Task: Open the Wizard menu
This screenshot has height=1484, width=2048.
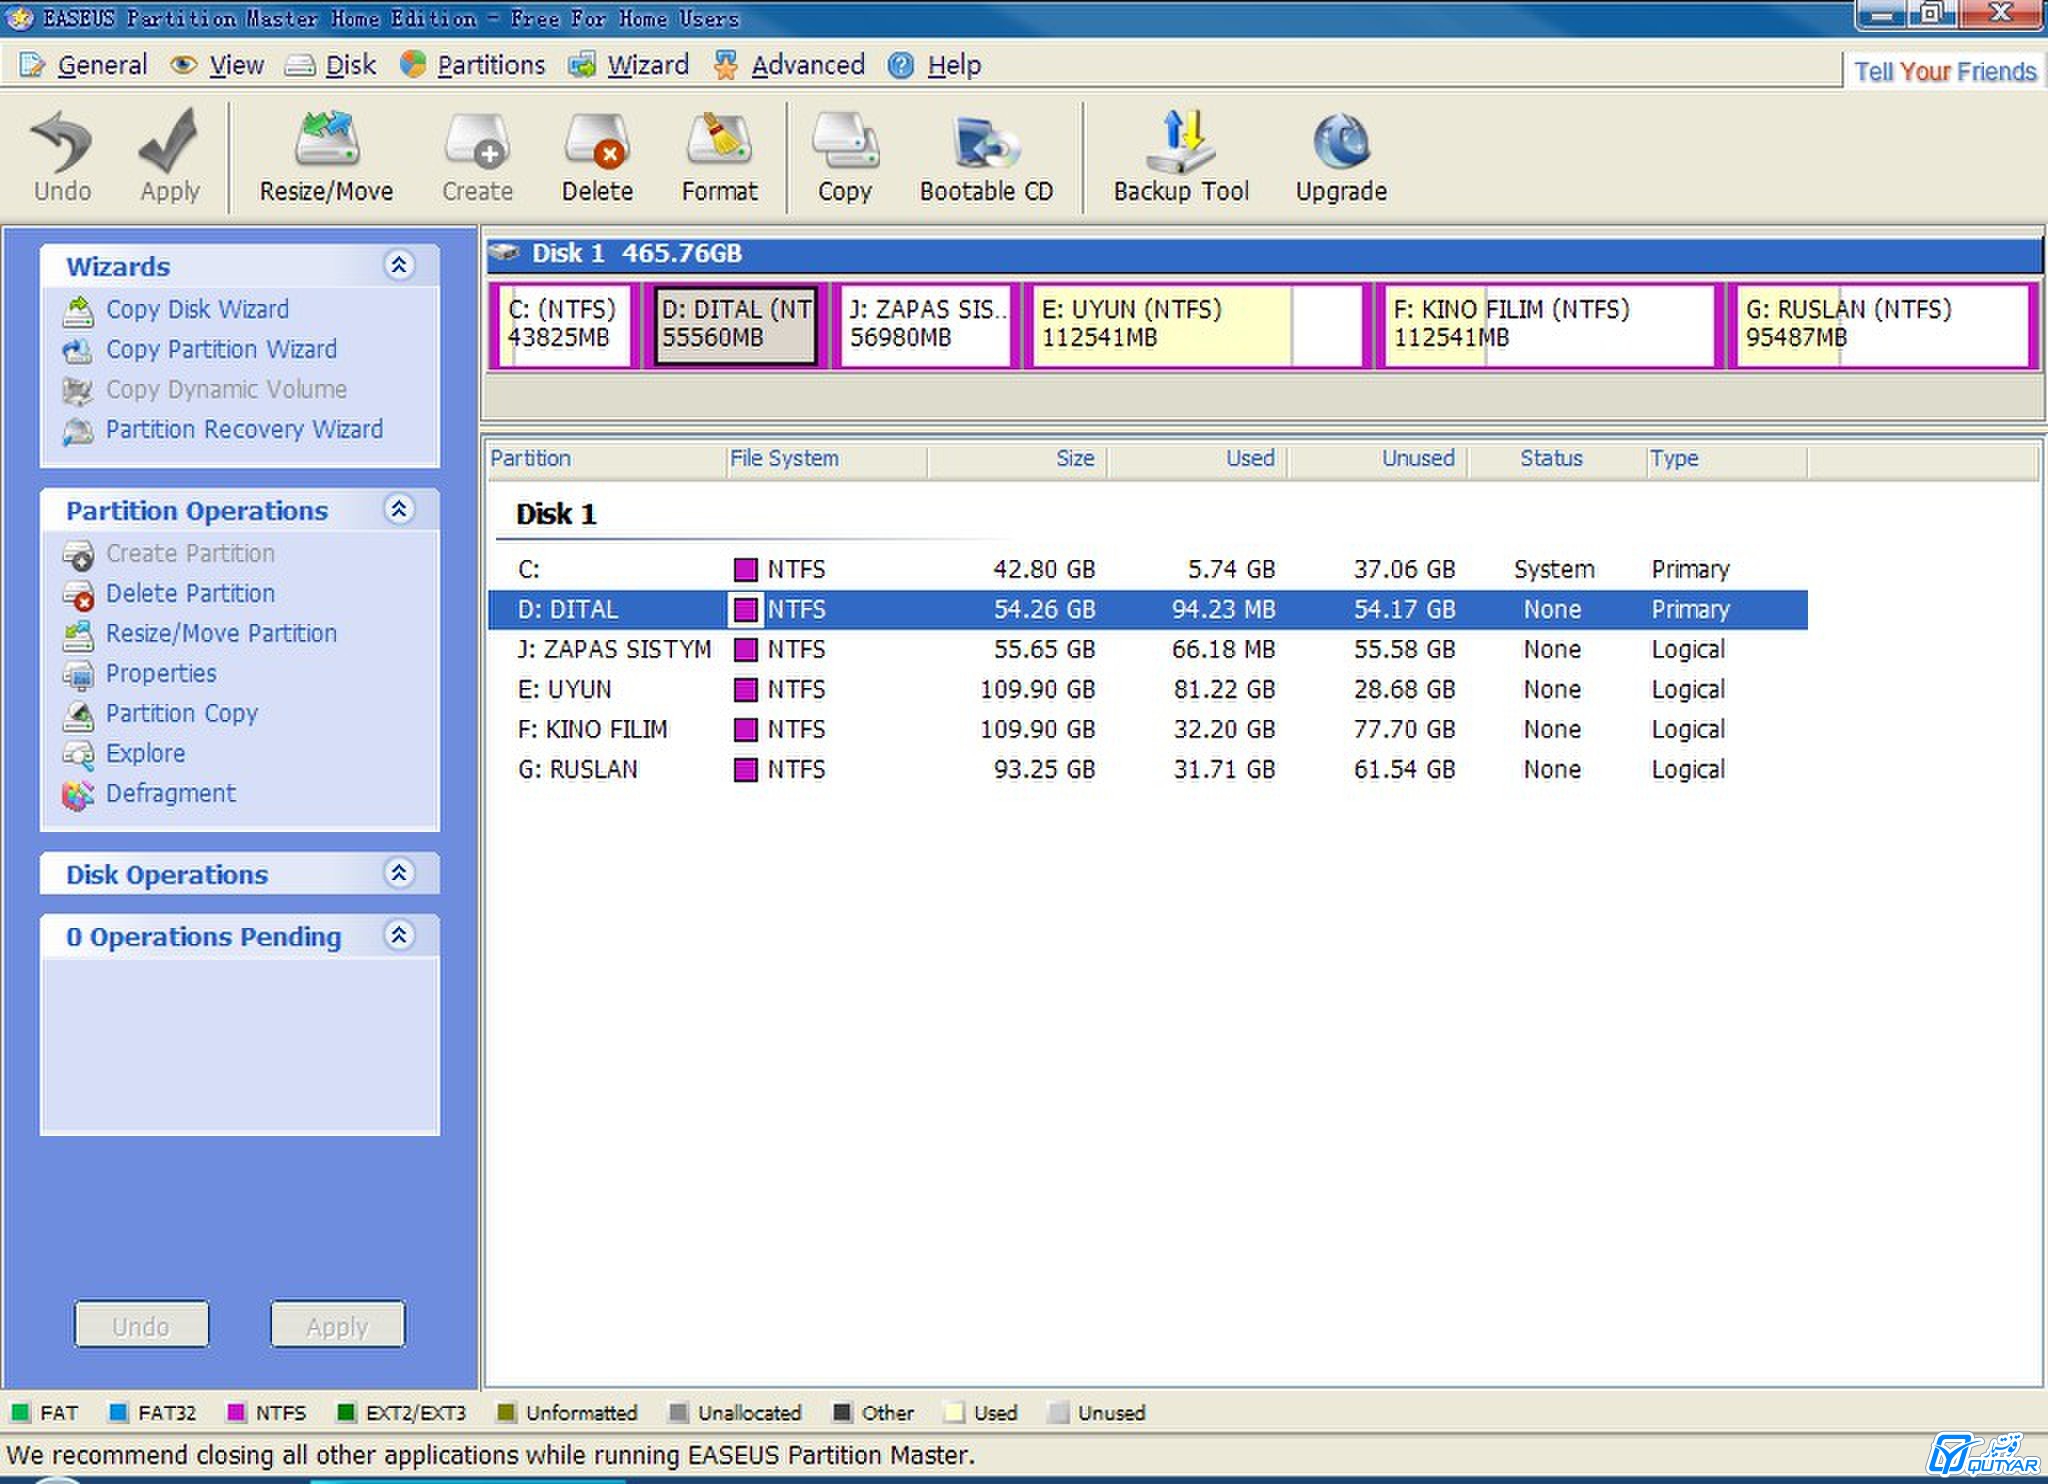Action: [629, 65]
